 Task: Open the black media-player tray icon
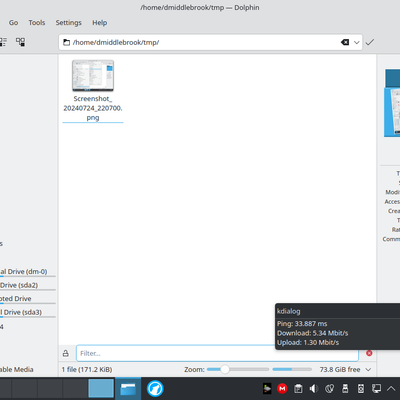267,388
